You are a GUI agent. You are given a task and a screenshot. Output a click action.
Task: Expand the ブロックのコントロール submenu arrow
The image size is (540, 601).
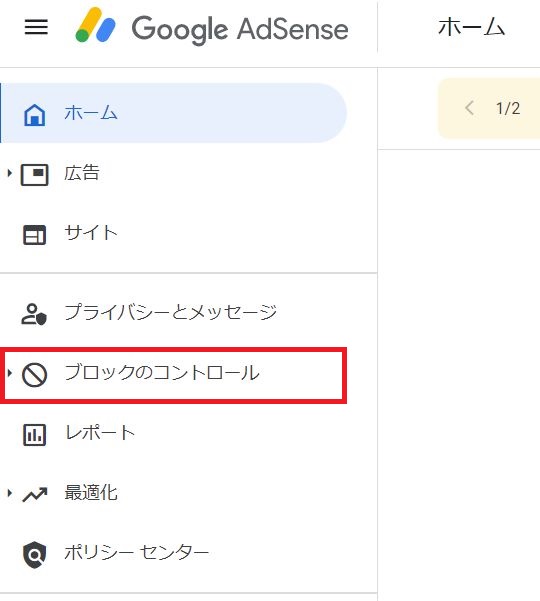point(10,372)
